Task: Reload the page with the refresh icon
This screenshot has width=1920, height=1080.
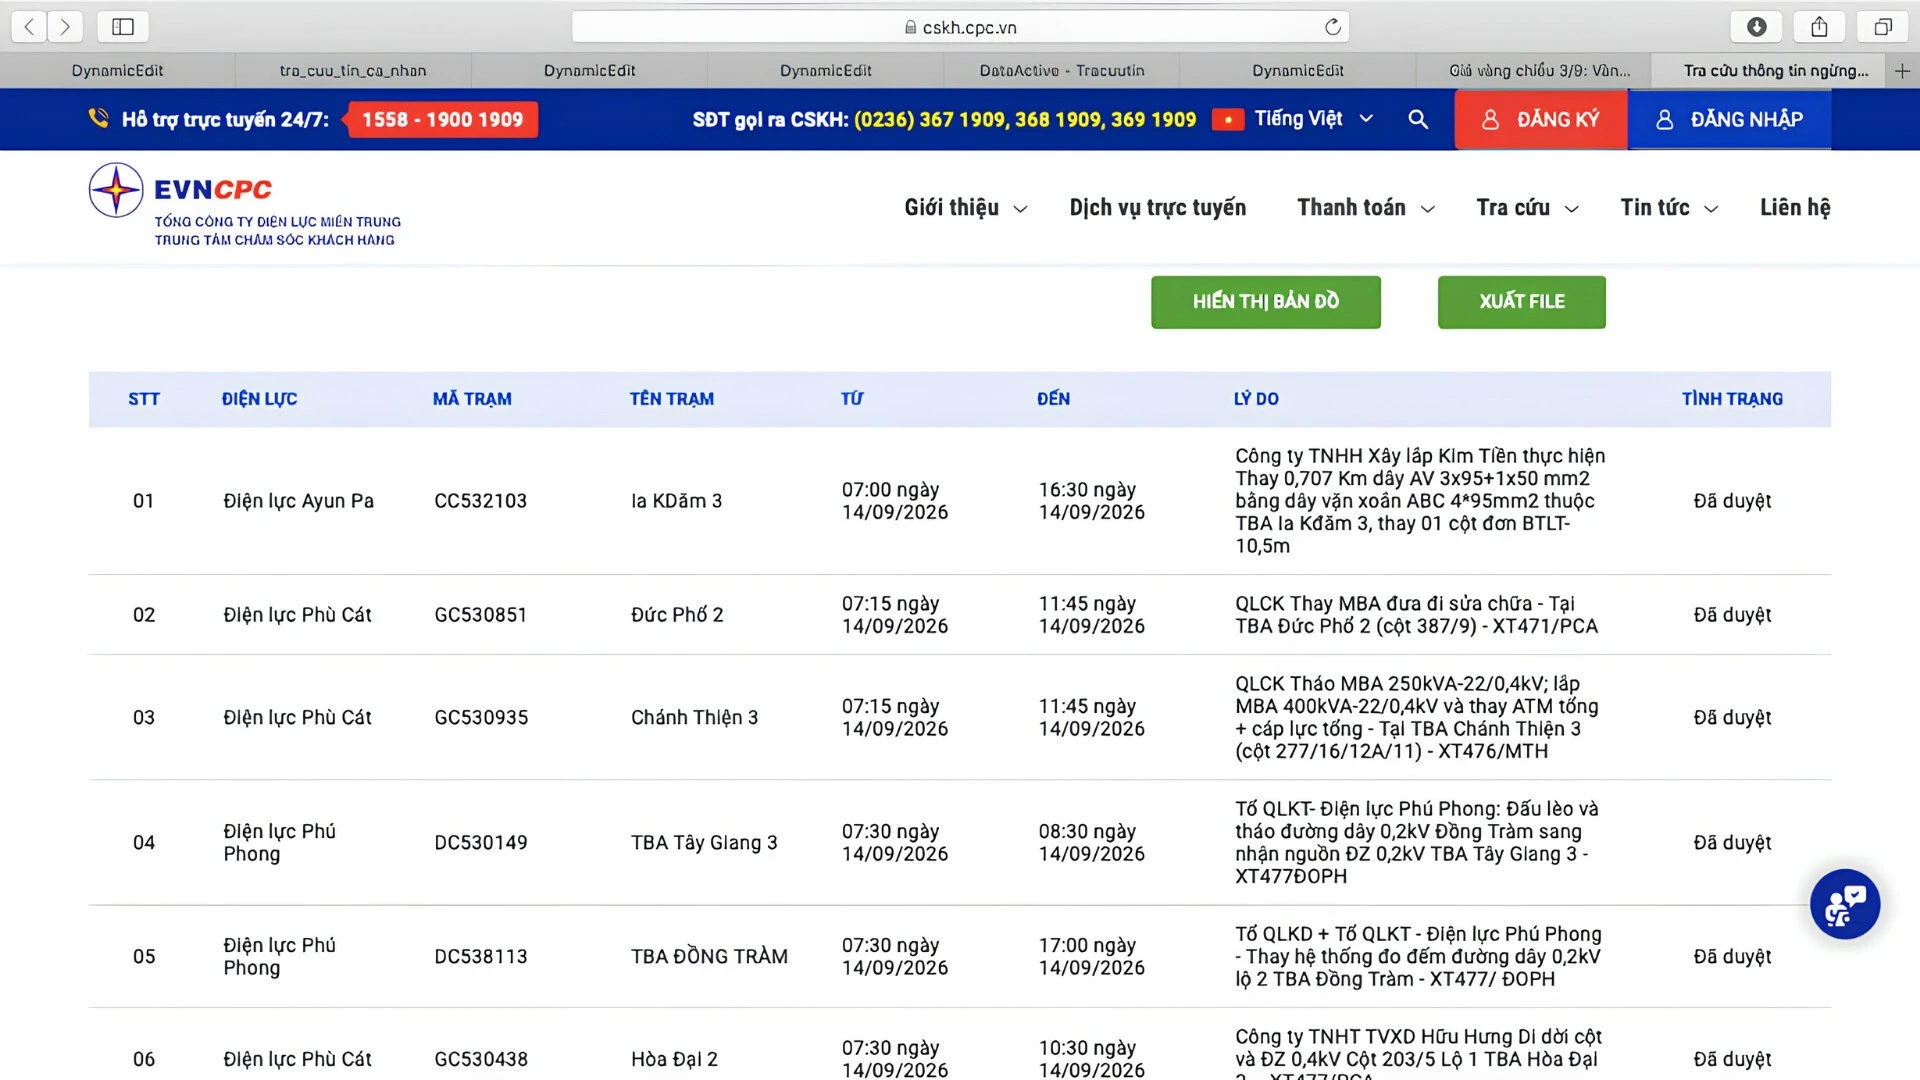Action: click(x=1333, y=27)
